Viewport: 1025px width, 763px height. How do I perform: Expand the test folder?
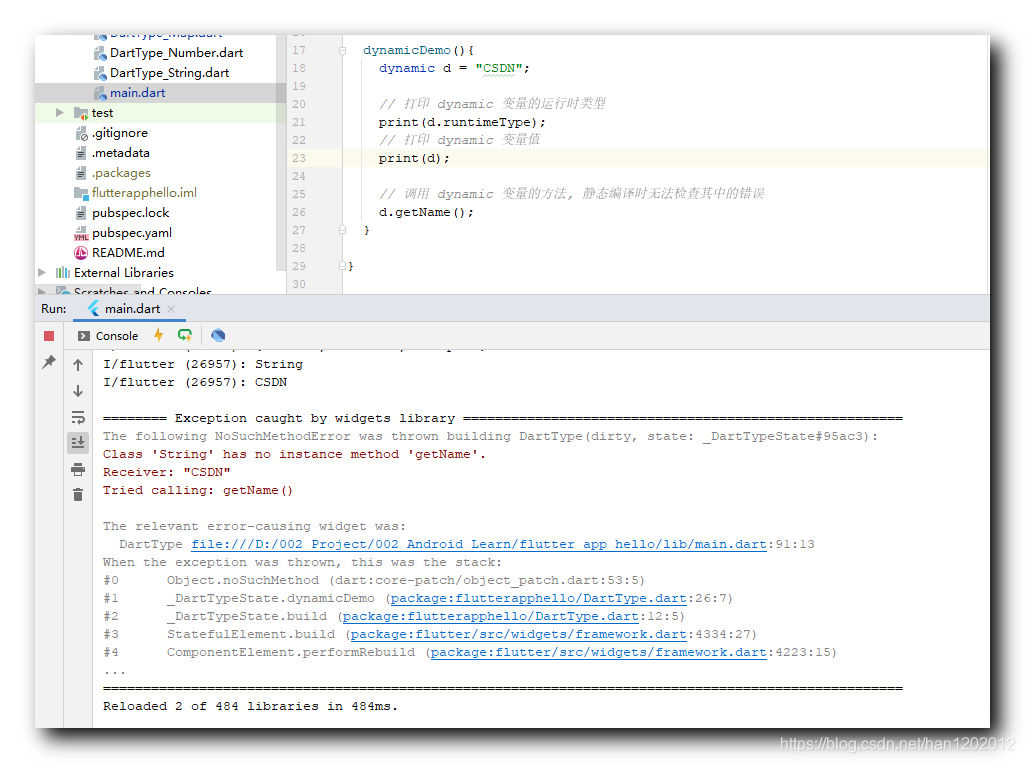click(59, 112)
